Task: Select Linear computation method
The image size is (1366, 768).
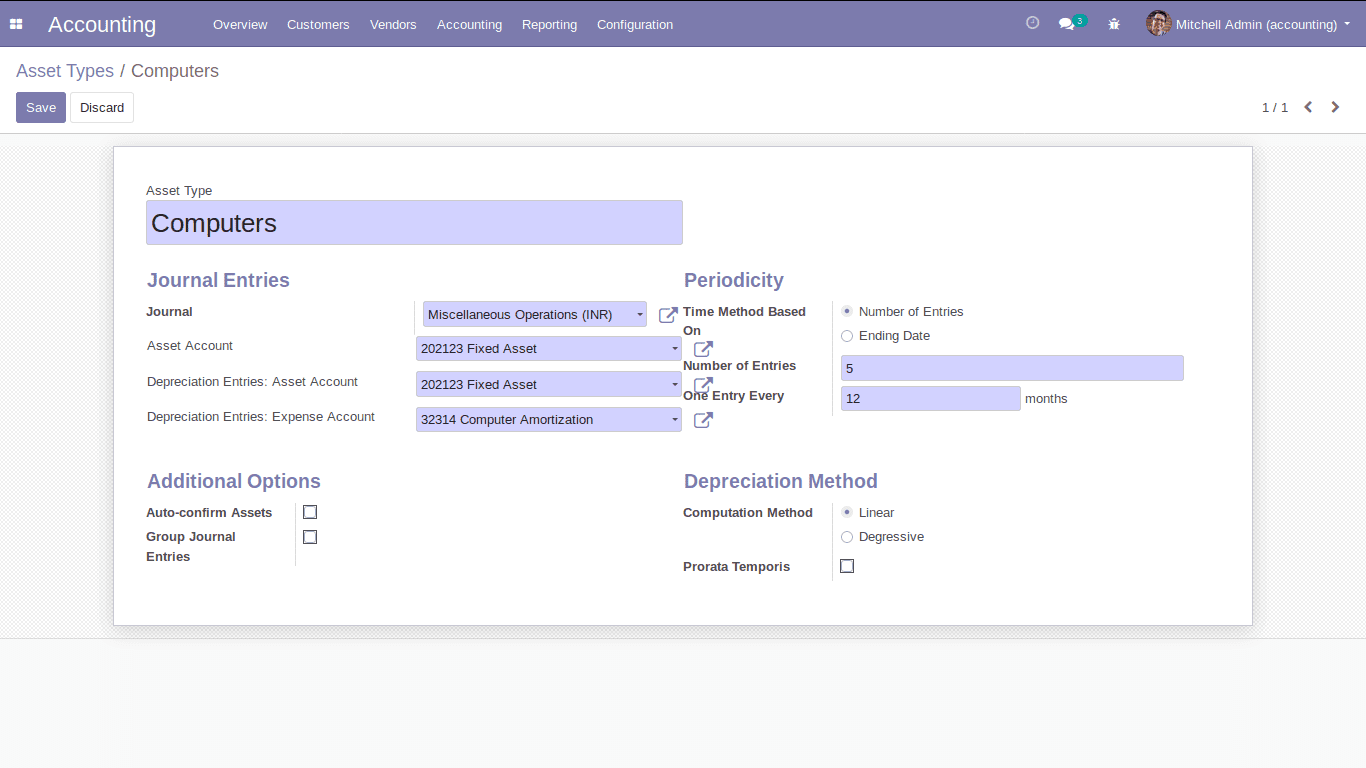Action: point(847,513)
